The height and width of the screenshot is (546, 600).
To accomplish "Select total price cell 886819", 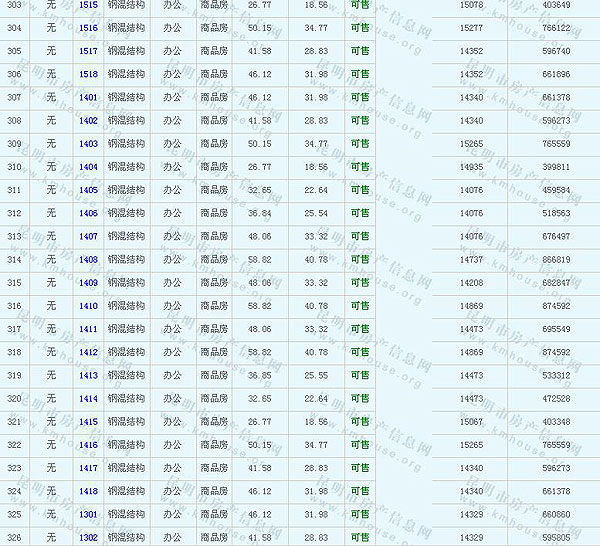I will click(556, 260).
